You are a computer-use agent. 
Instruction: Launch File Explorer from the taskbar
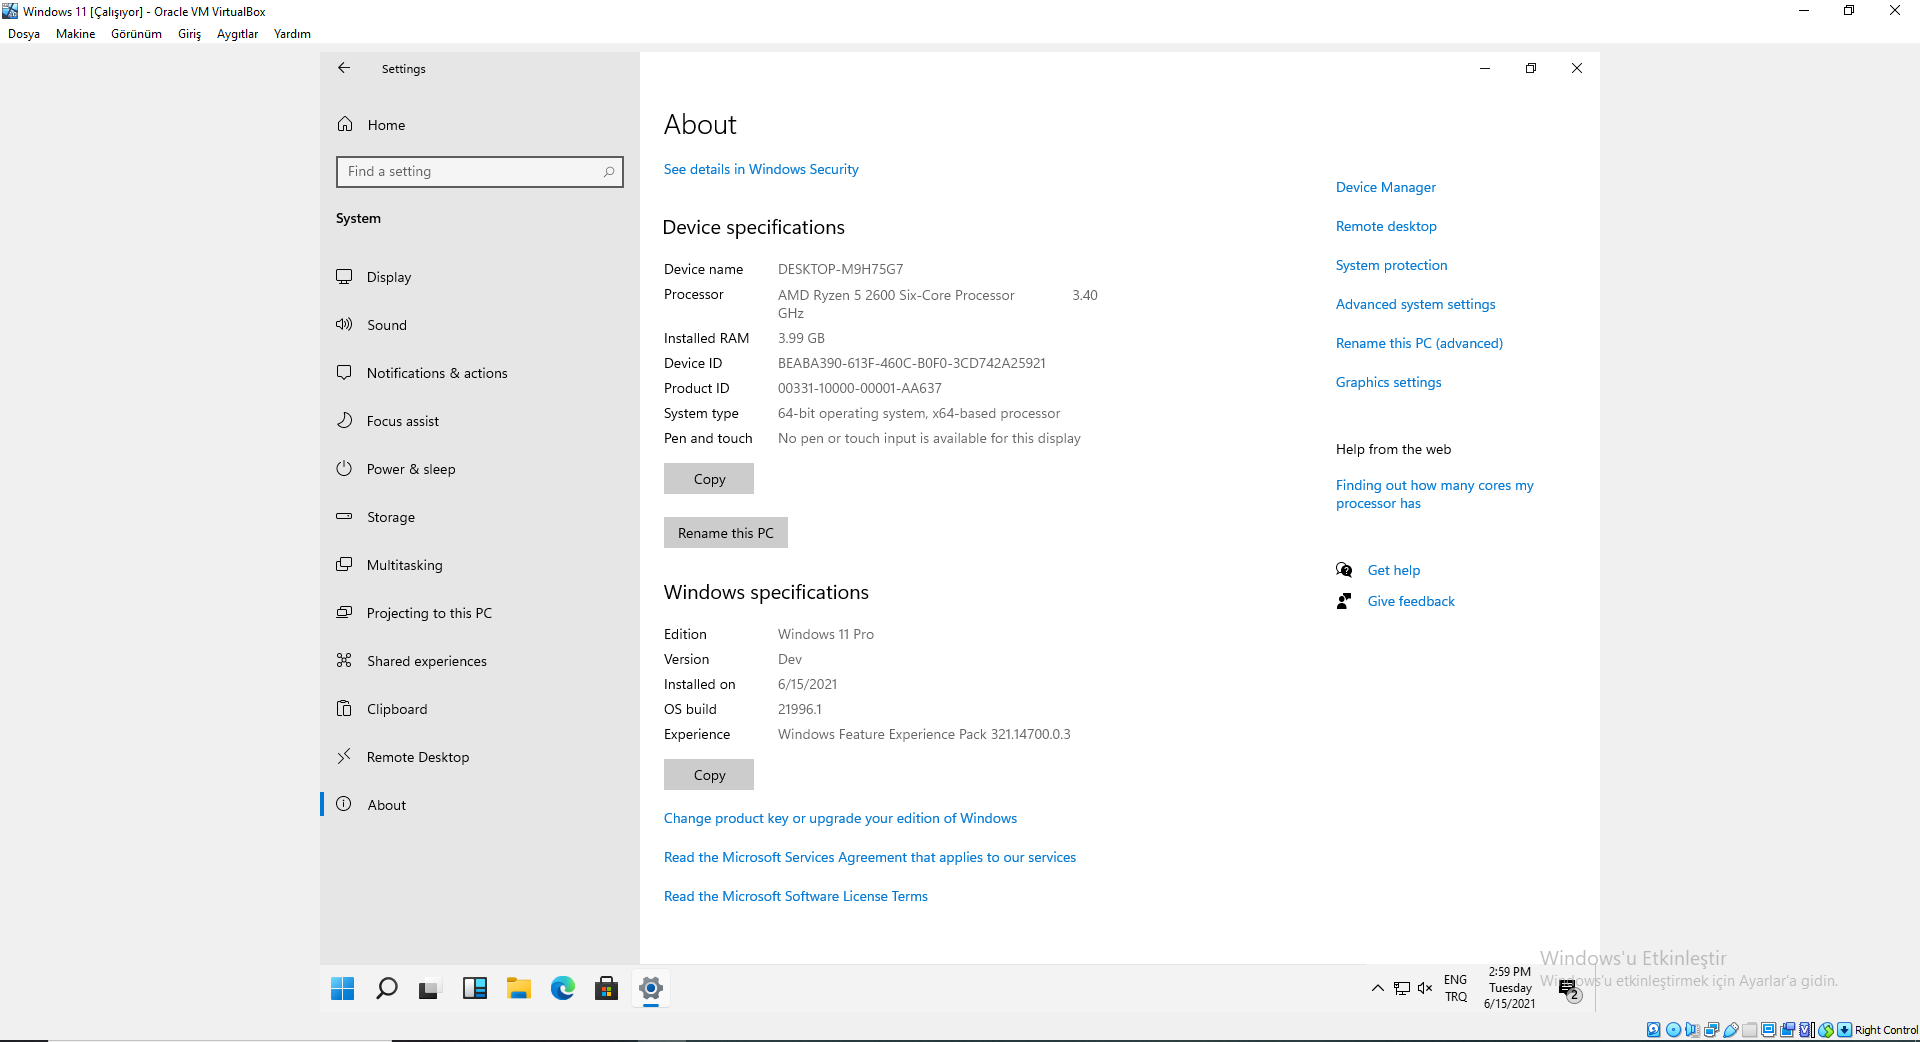click(x=518, y=989)
